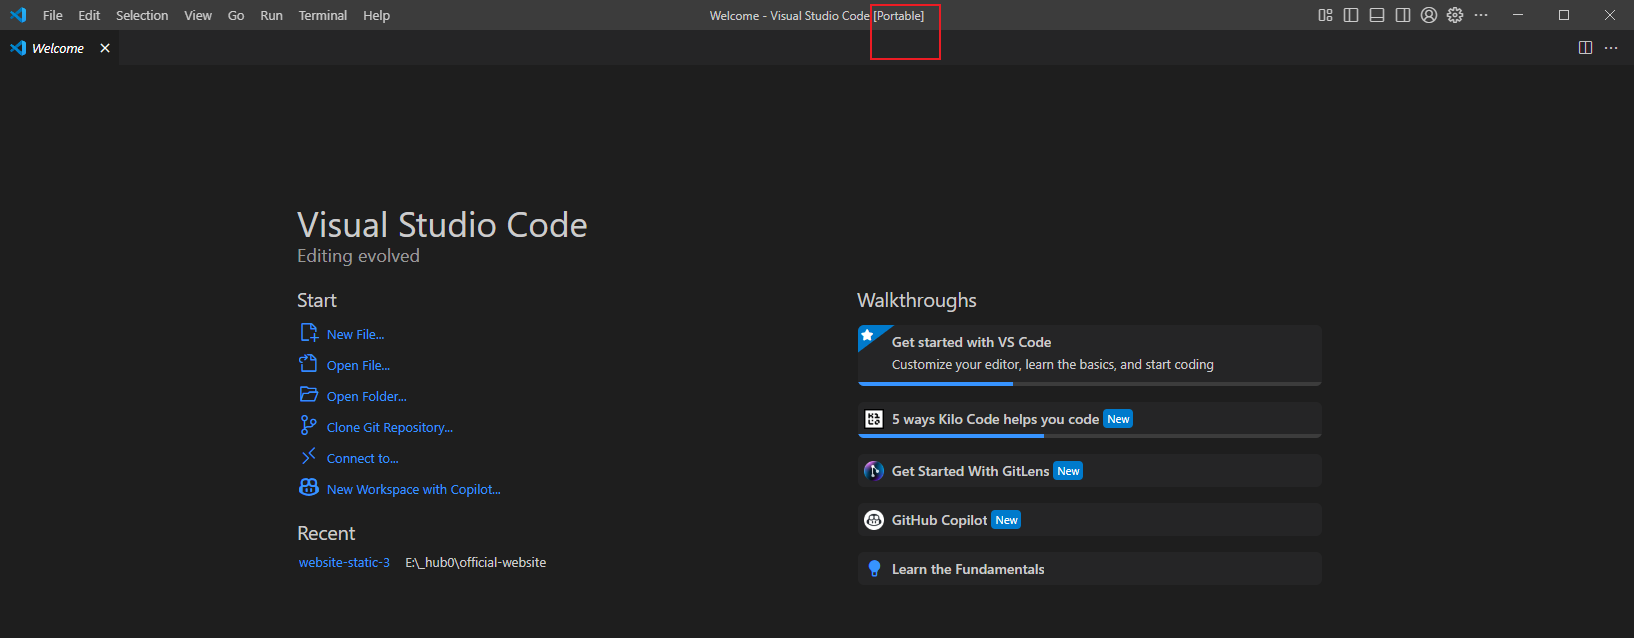Click the GitLens walkthrough icon

(874, 471)
